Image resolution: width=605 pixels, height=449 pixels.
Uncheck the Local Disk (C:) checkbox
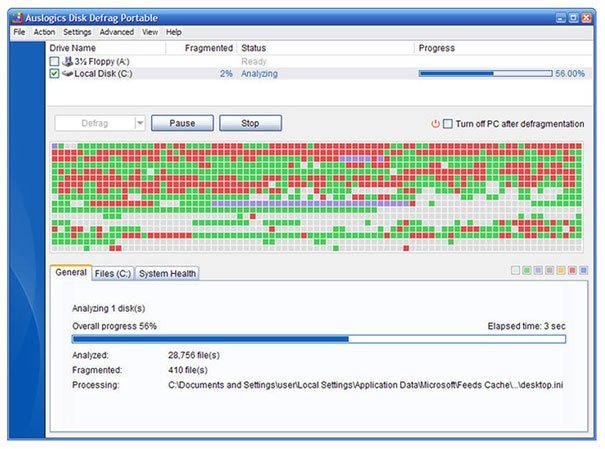54,73
